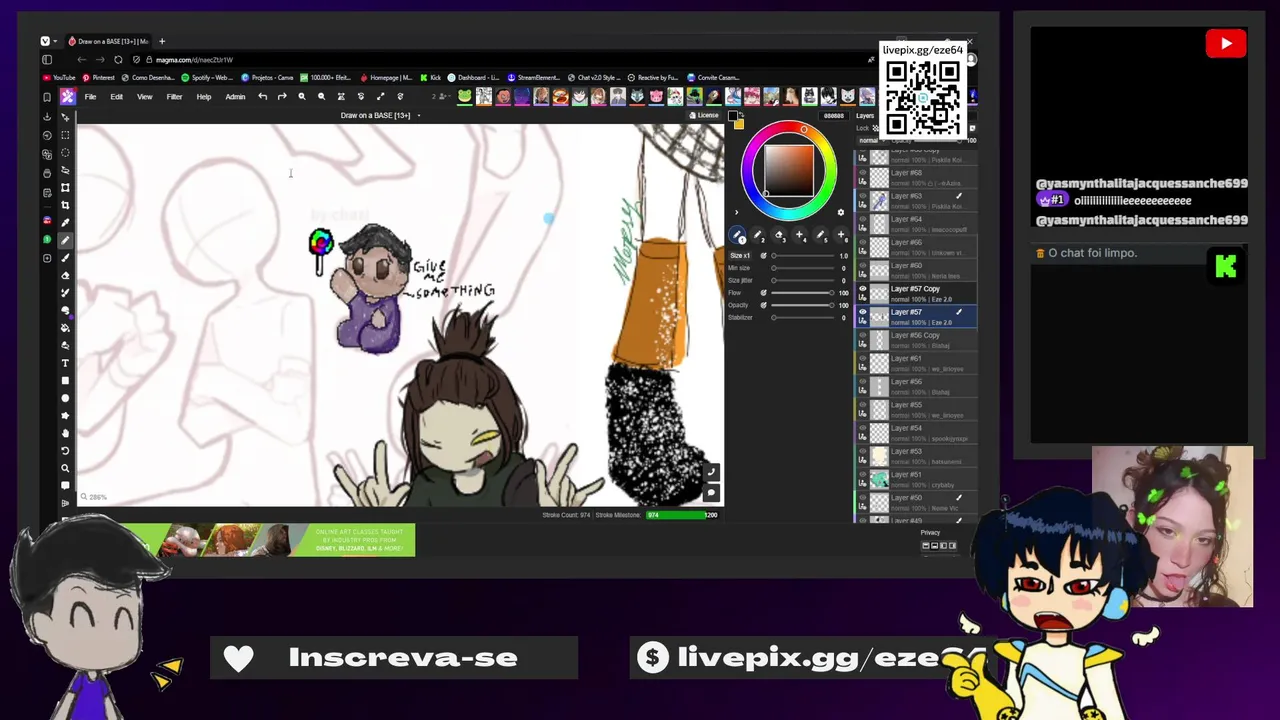Open the Magma logo home icon
This screenshot has height=720, width=1280.
point(67,97)
